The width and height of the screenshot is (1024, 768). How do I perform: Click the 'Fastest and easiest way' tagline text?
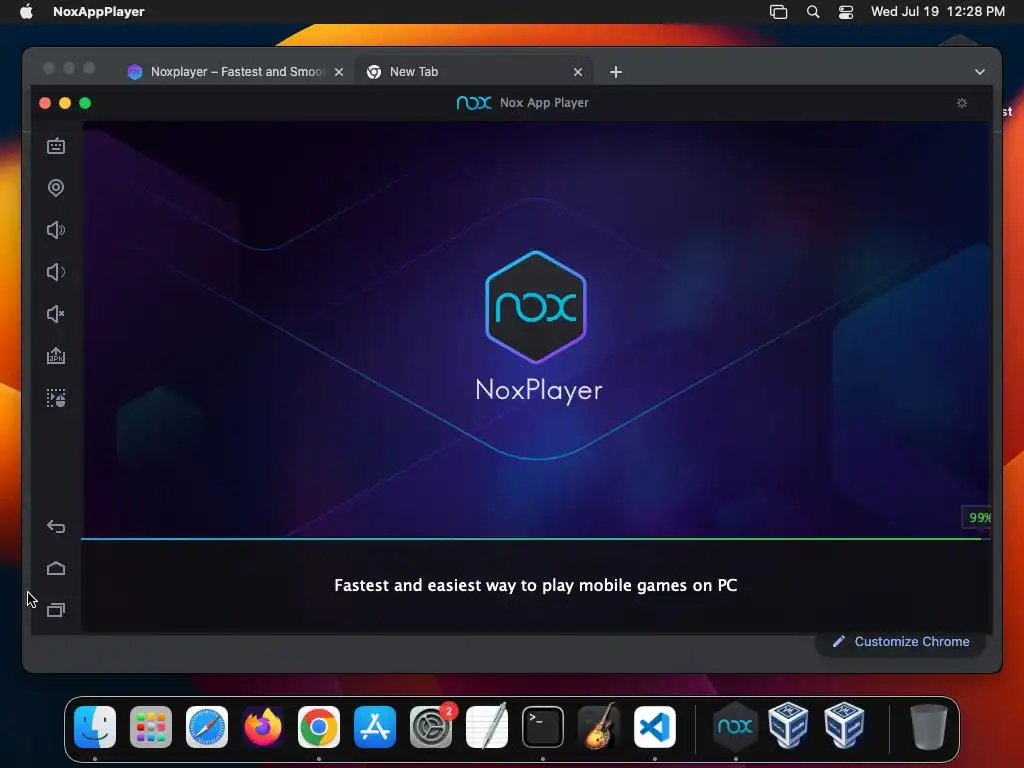coord(536,585)
